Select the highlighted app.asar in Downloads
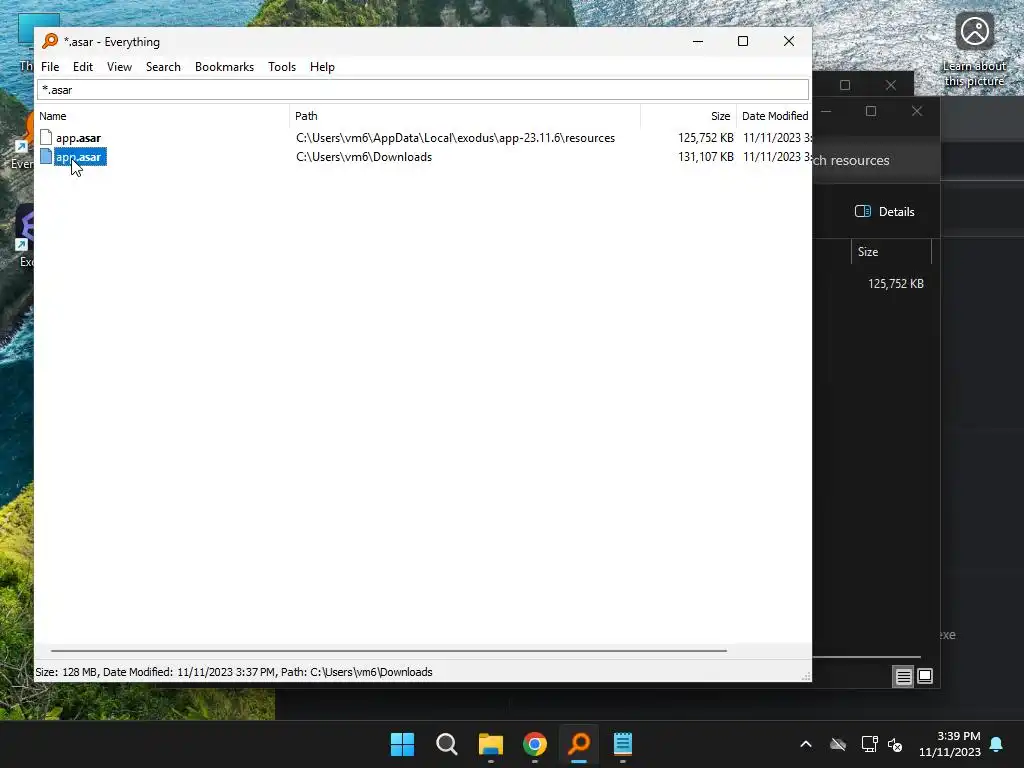This screenshot has width=1024, height=768. [x=80, y=157]
